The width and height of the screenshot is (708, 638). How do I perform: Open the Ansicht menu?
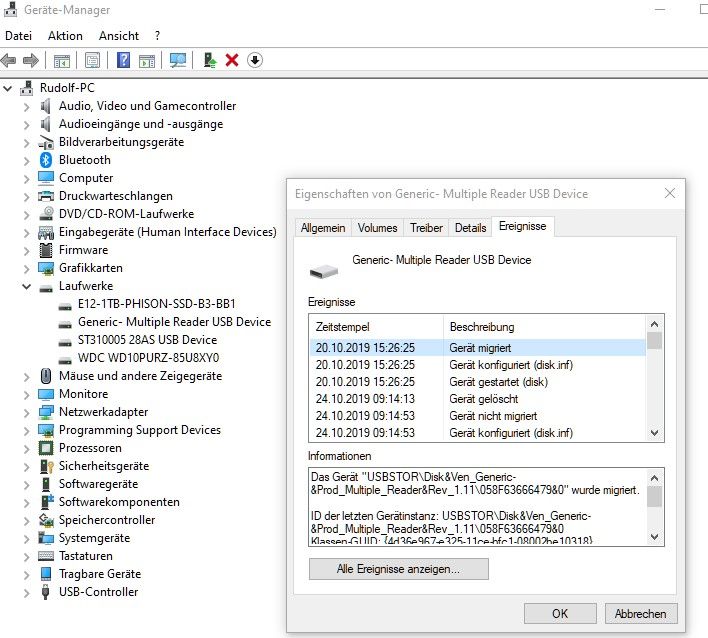[118, 36]
